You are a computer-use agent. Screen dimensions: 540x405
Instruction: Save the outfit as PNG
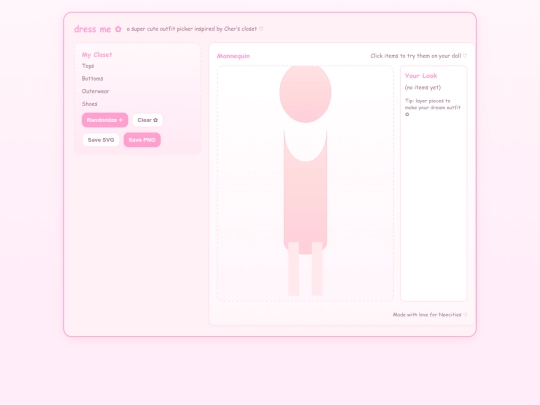[142, 140]
